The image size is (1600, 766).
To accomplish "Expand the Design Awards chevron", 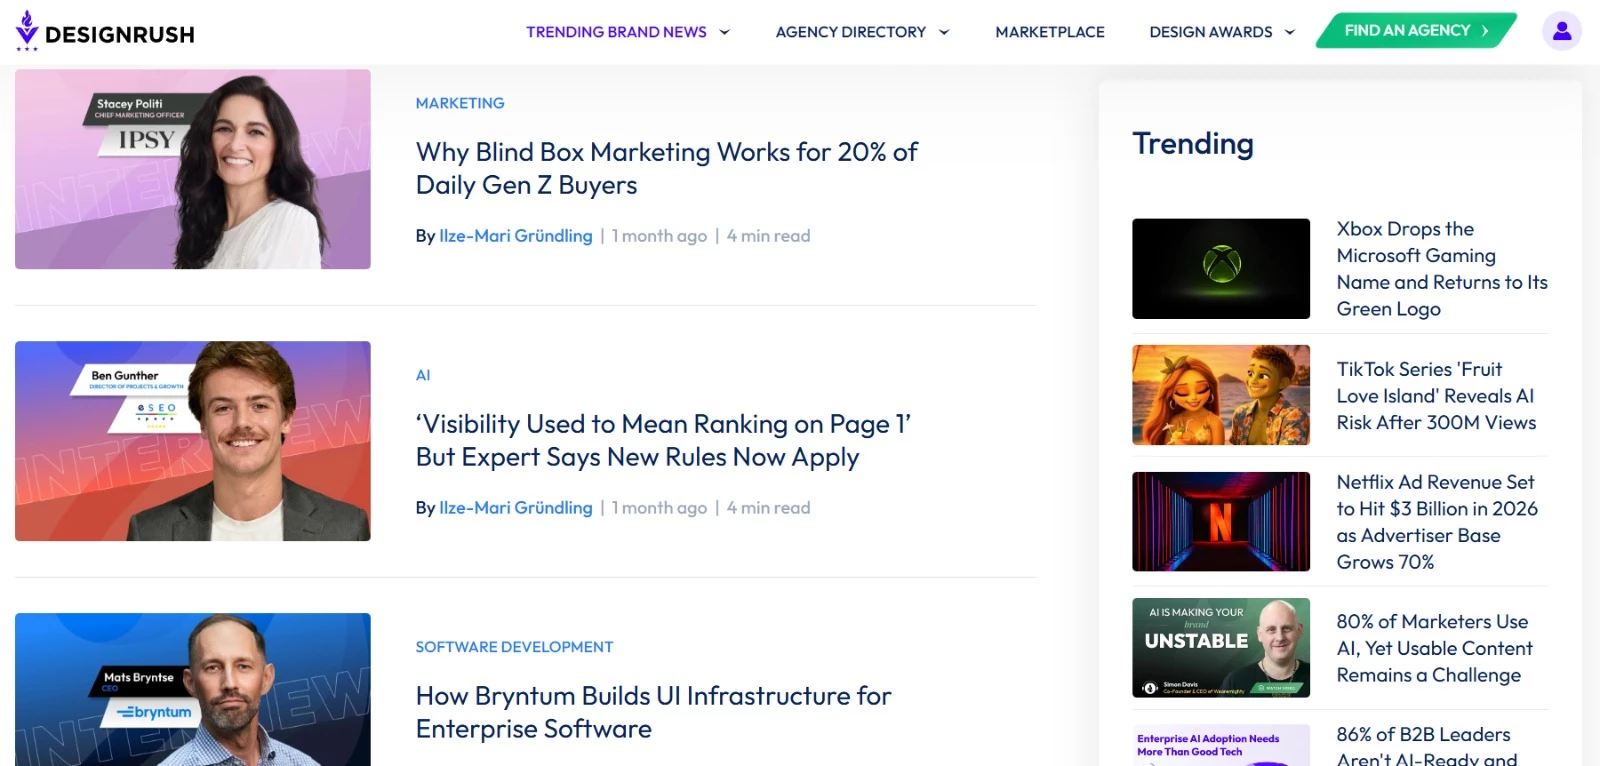I will pos(1290,32).
